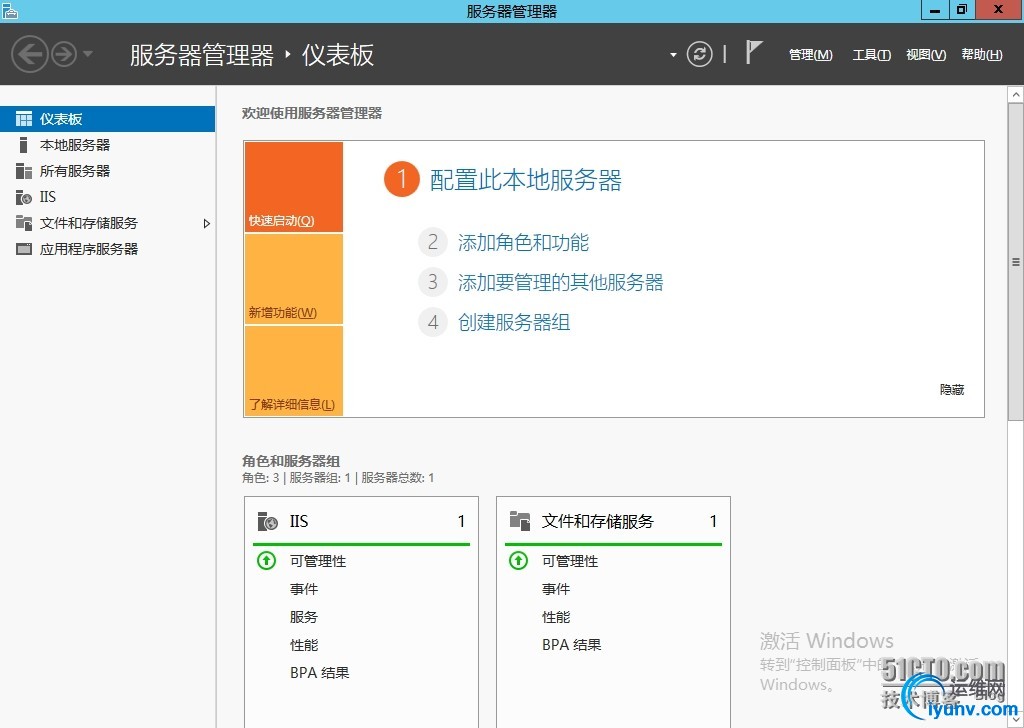1024x728 pixels.
Task: Click 配置此本地服务器 link
Action: coord(526,180)
